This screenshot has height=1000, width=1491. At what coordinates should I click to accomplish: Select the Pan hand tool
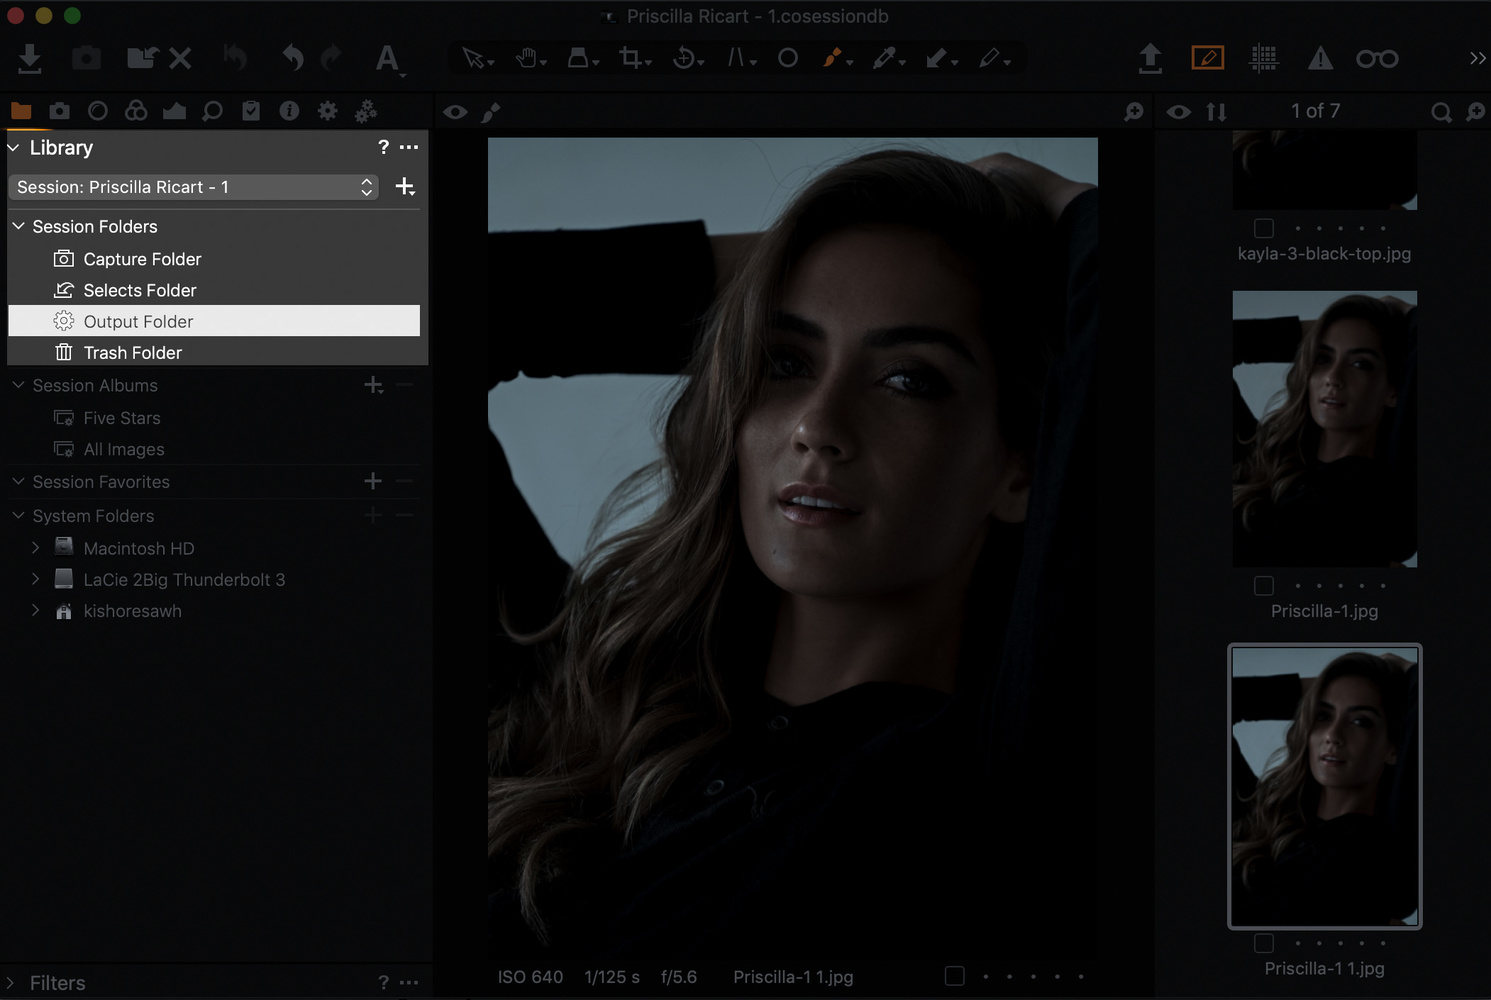coord(527,59)
